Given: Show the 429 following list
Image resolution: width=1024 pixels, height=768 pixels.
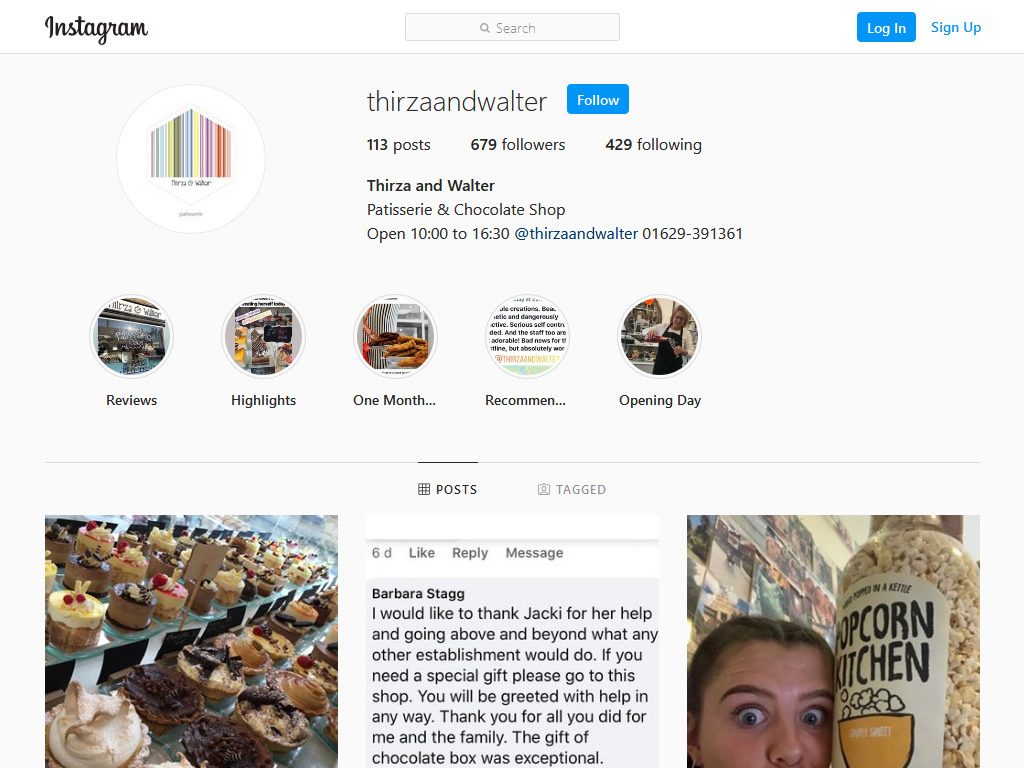Looking at the screenshot, I should (x=654, y=144).
